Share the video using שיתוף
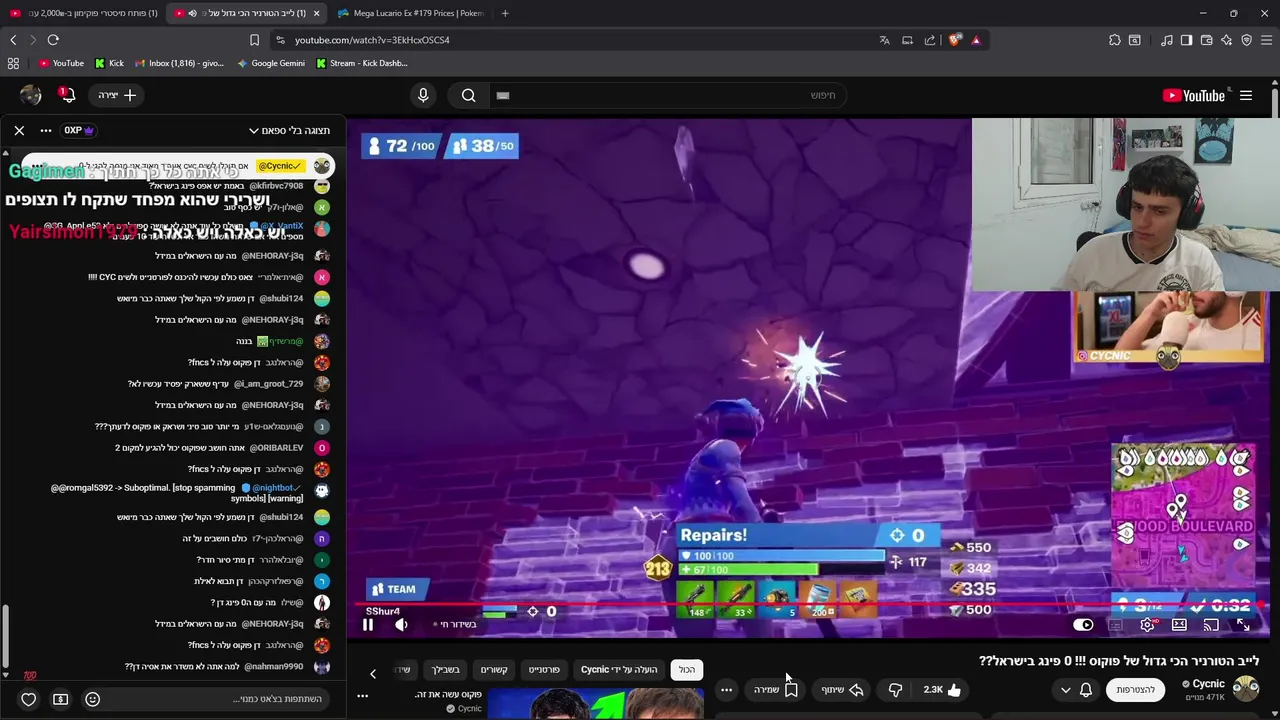The image size is (1280, 720). (x=842, y=689)
